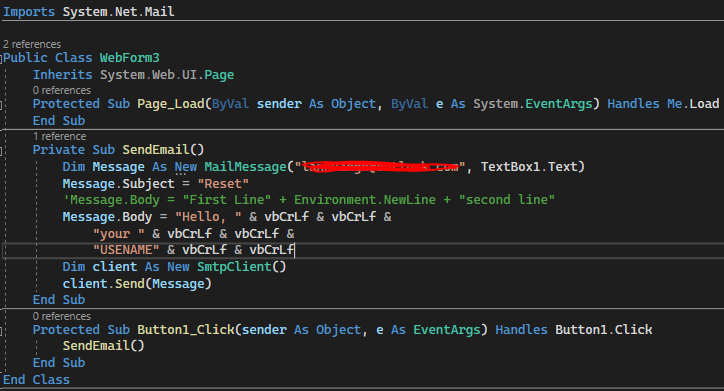This screenshot has height=391, width=724.
Task: Click Me.Load at end of Page_Load line
Action: (693, 104)
